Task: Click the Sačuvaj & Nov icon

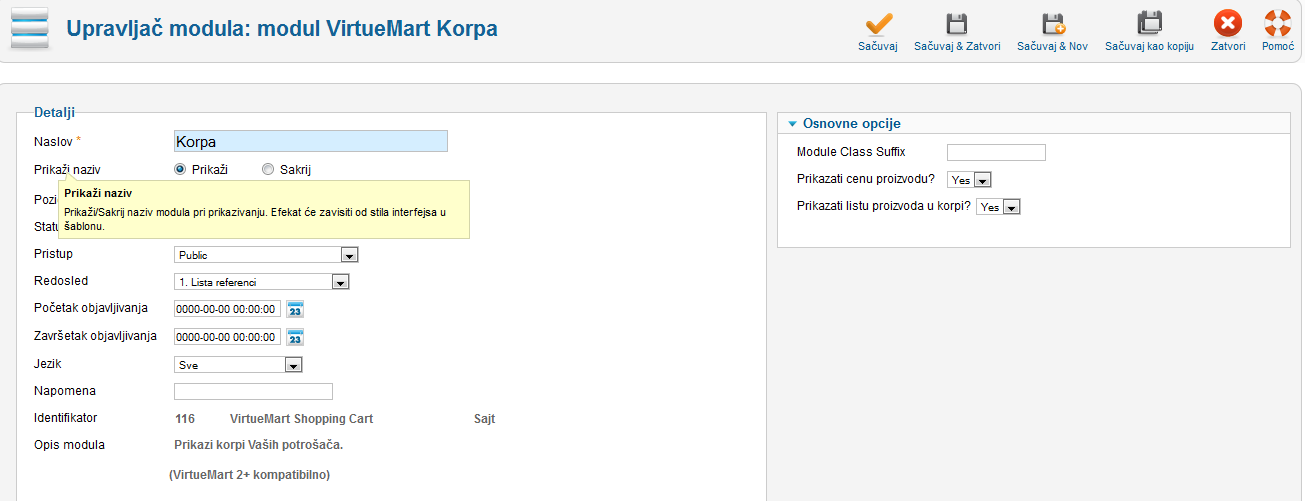Action: 1052,24
